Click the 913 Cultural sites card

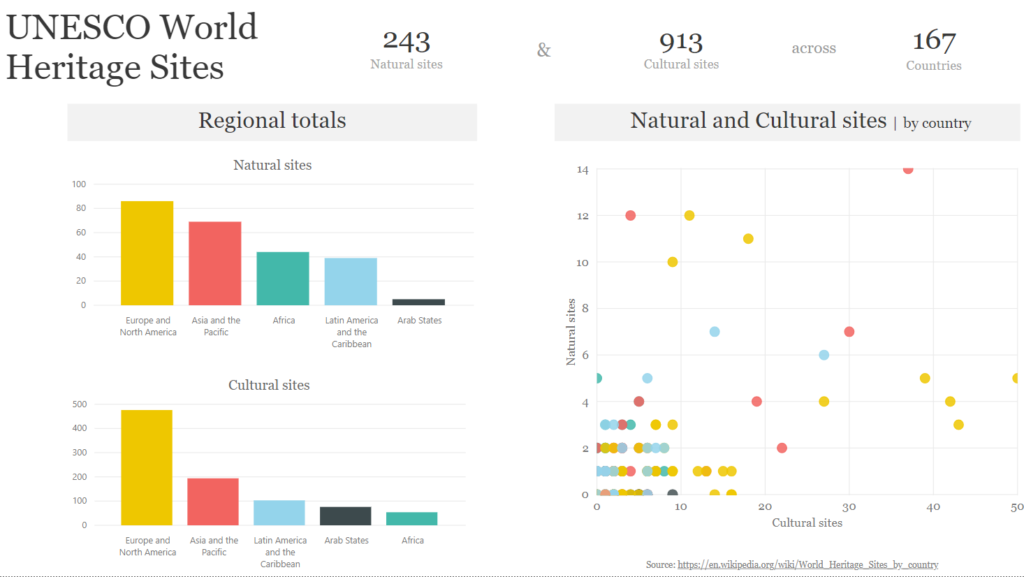681,50
